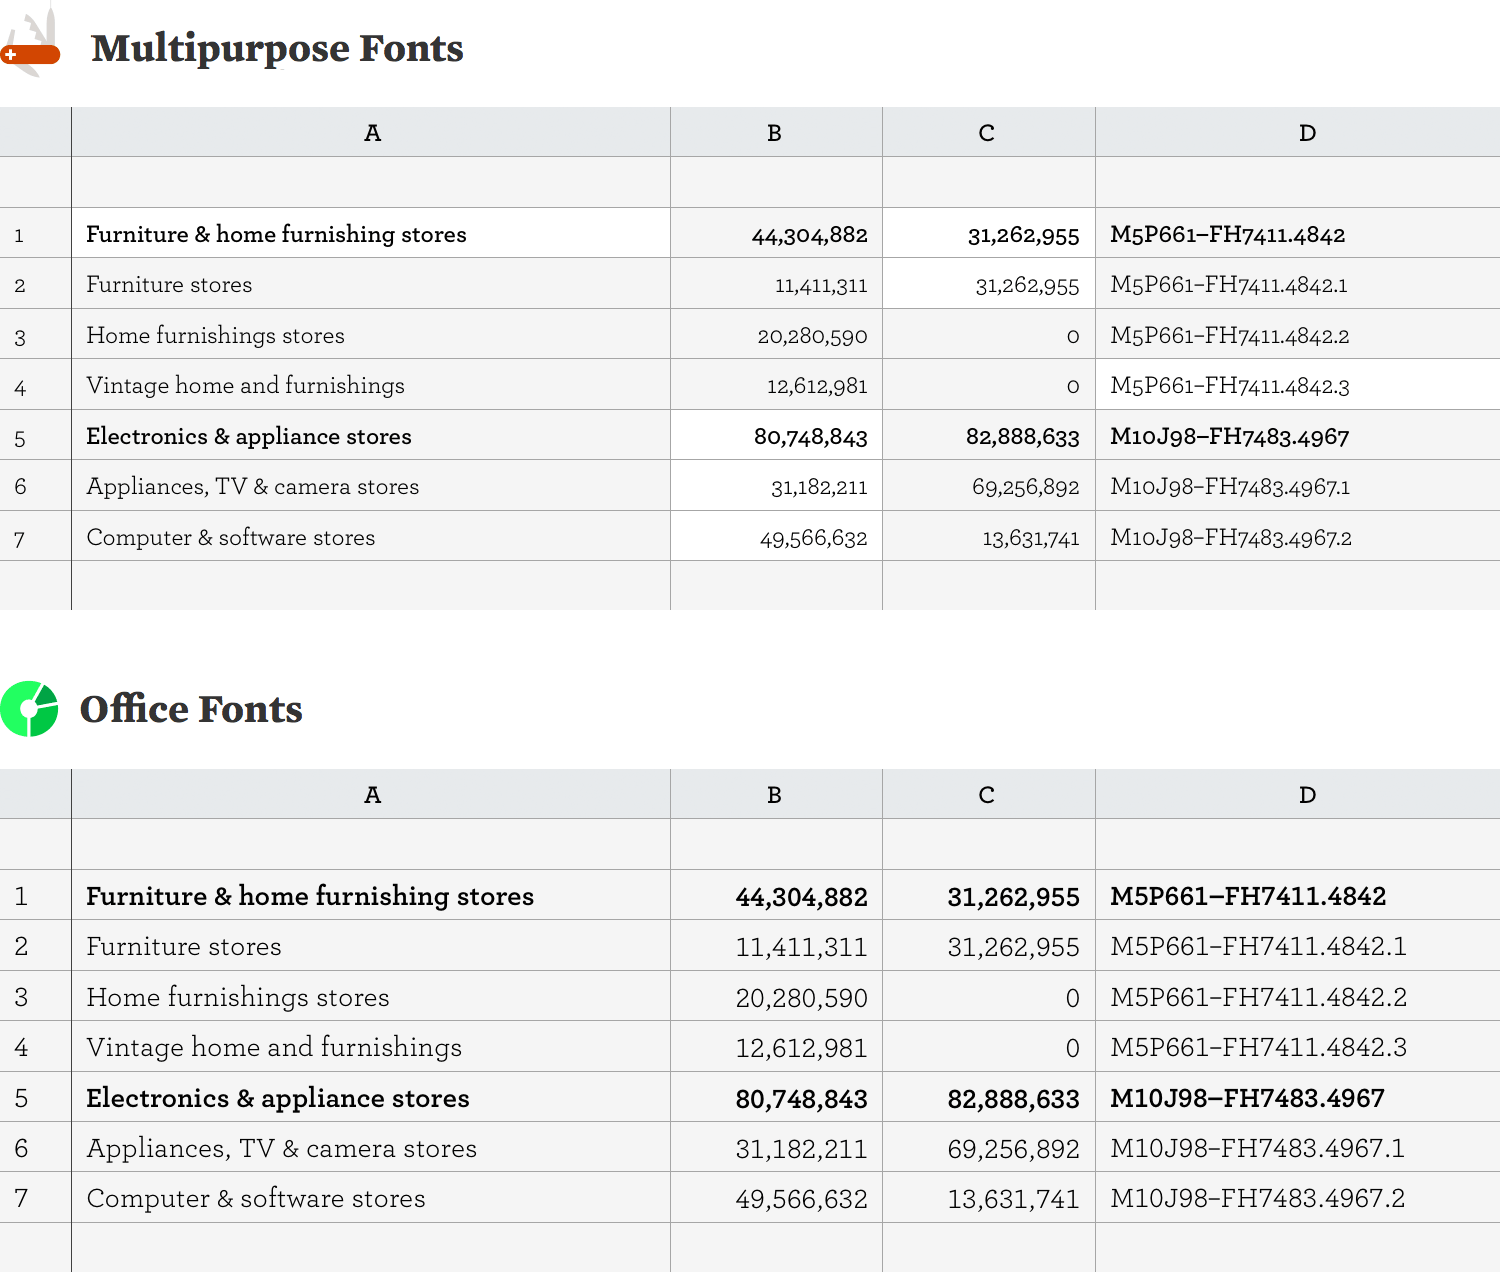Viewport: 1500px width, 1272px height.
Task: Open the Office Fonts heading
Action: [191, 709]
